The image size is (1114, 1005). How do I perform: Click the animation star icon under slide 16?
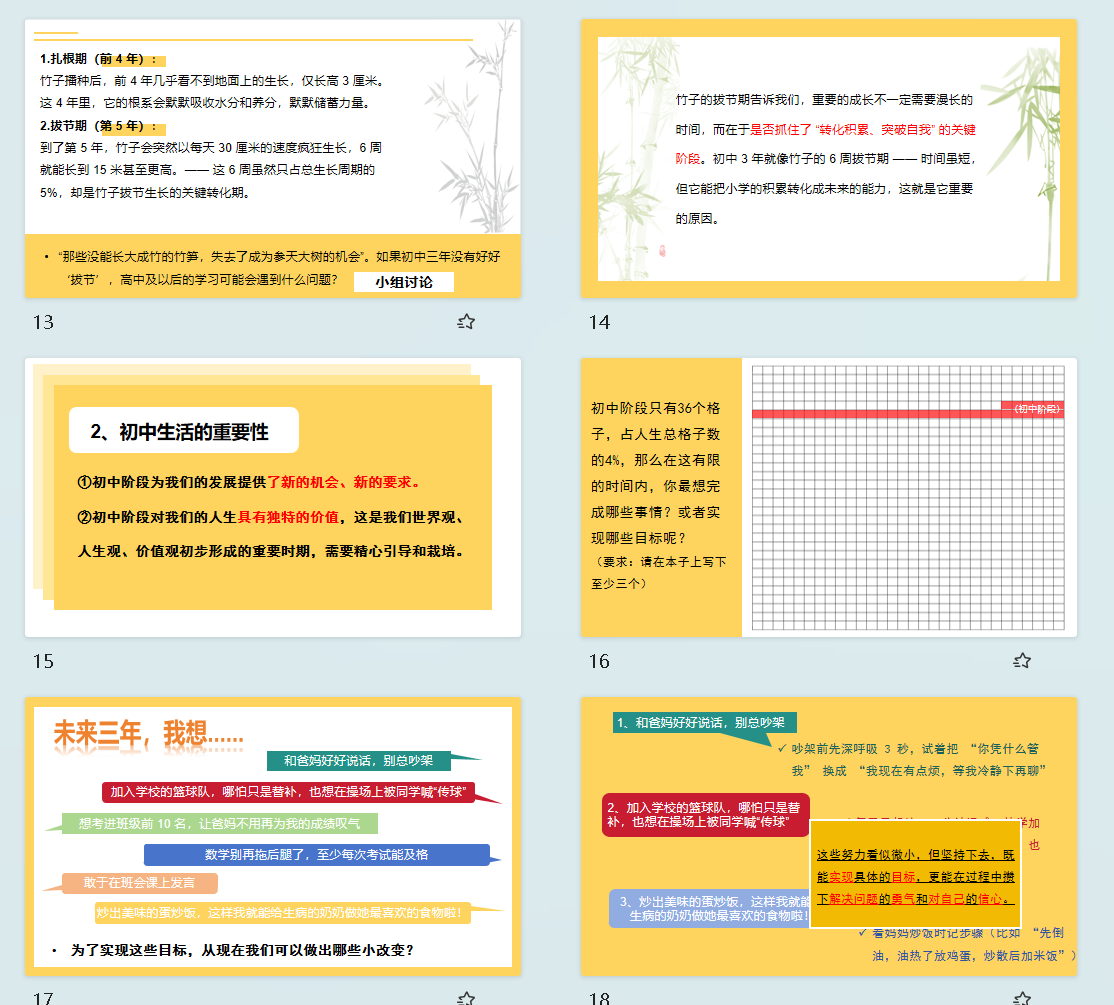pyautogui.click(x=1021, y=660)
